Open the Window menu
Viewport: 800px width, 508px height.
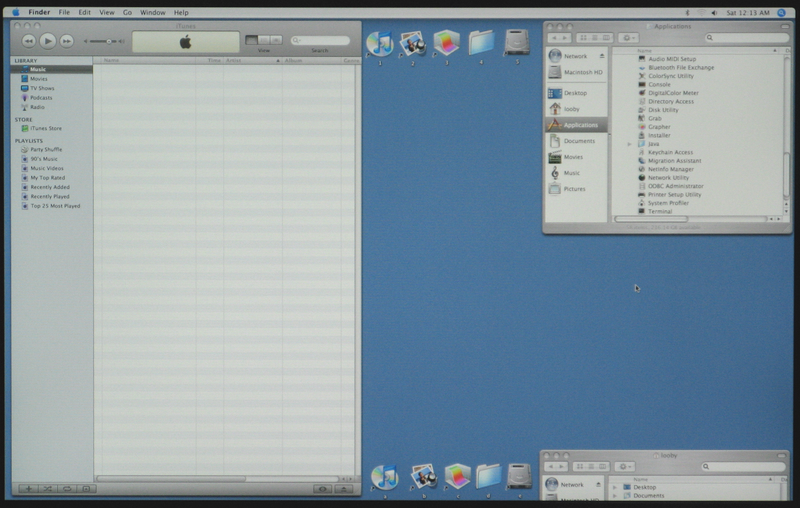coord(153,12)
